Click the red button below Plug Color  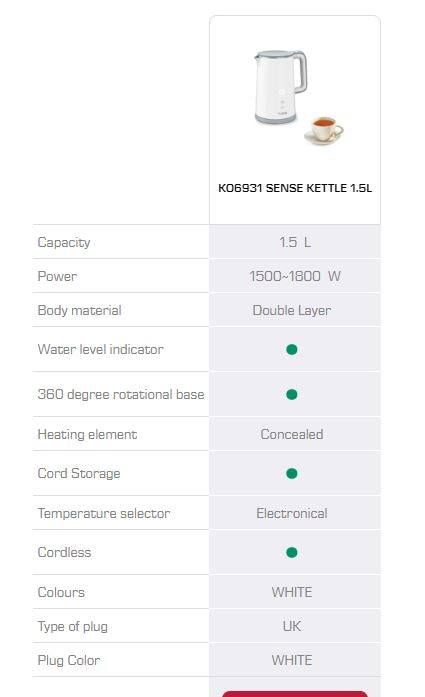coord(295,694)
